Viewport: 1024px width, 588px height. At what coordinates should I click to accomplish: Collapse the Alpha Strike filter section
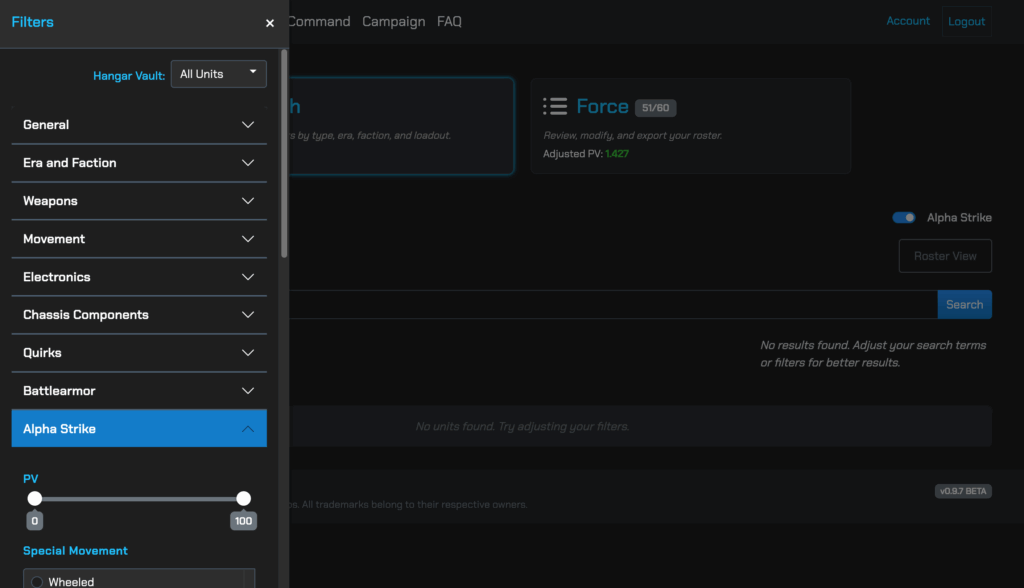[139, 428]
